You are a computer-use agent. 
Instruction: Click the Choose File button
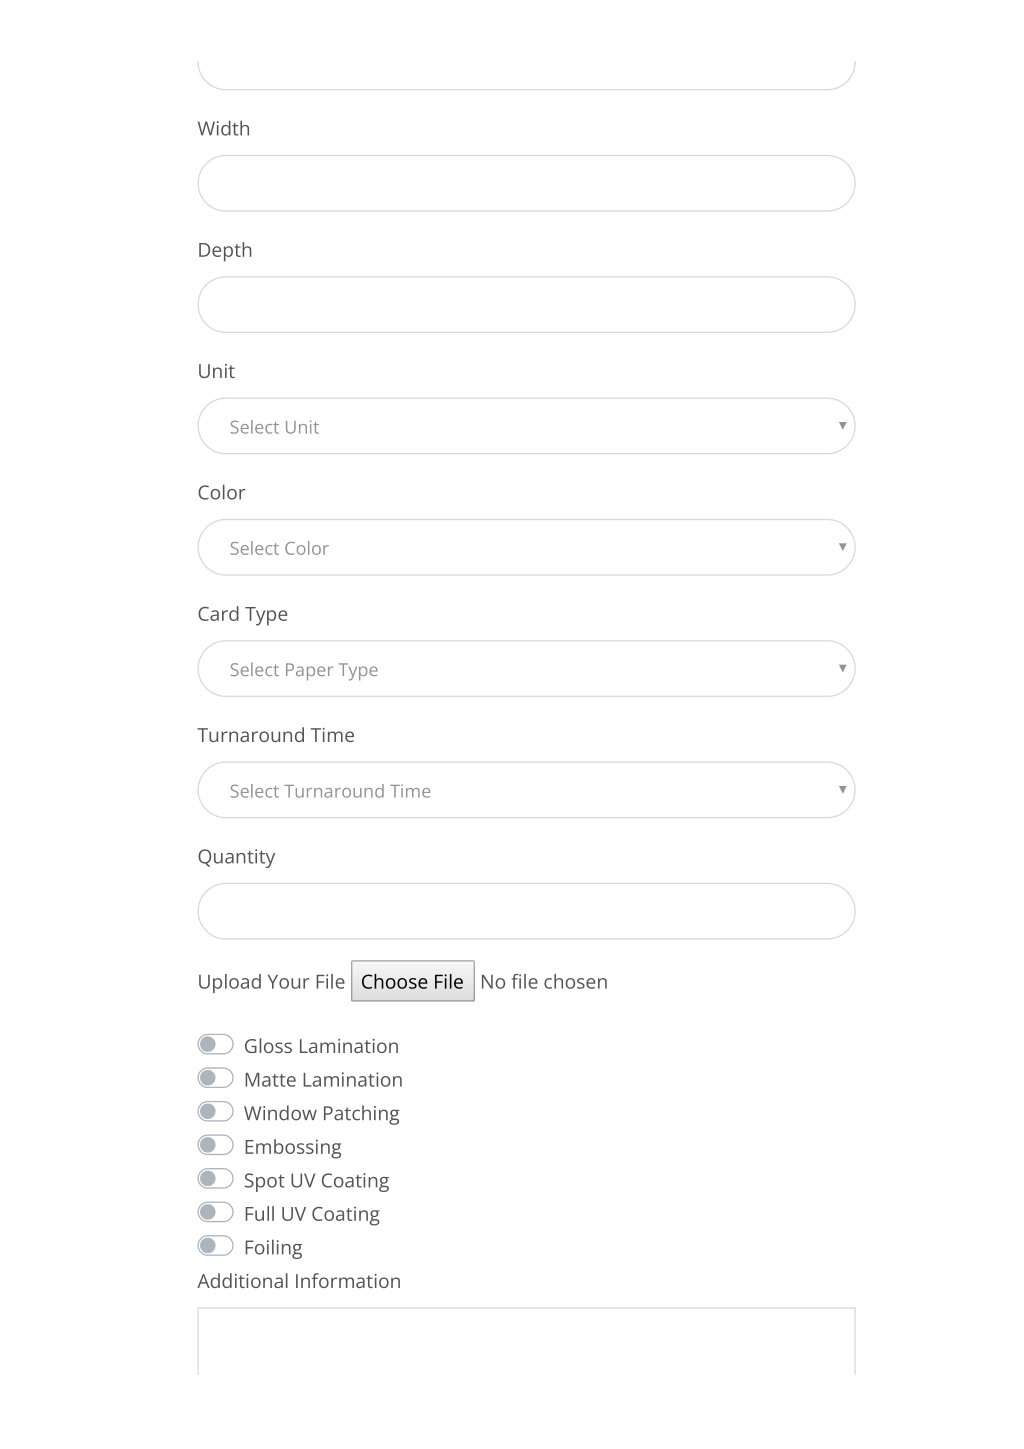412,981
